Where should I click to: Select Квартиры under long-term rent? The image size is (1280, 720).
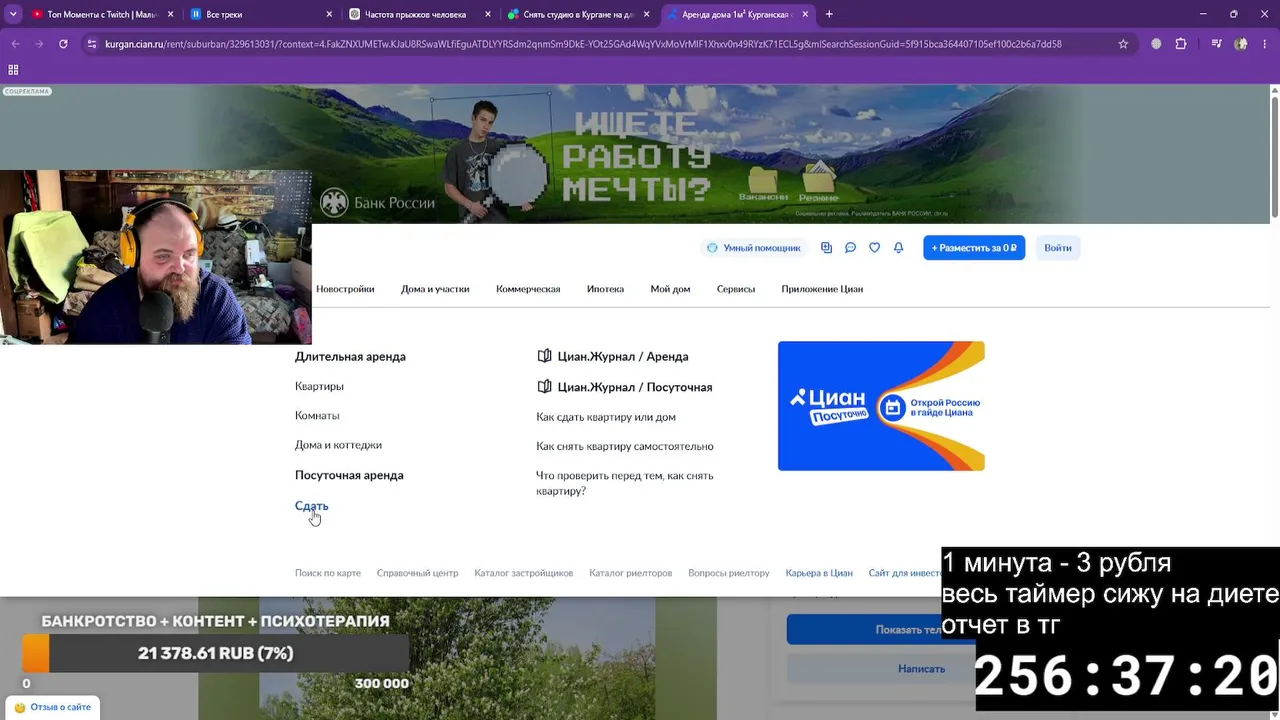click(x=319, y=386)
